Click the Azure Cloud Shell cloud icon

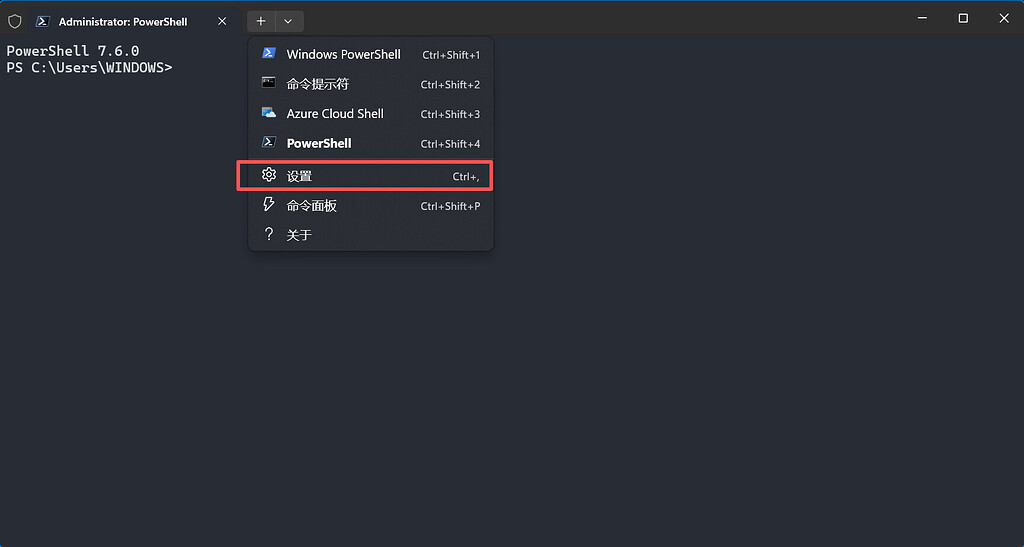pos(268,112)
